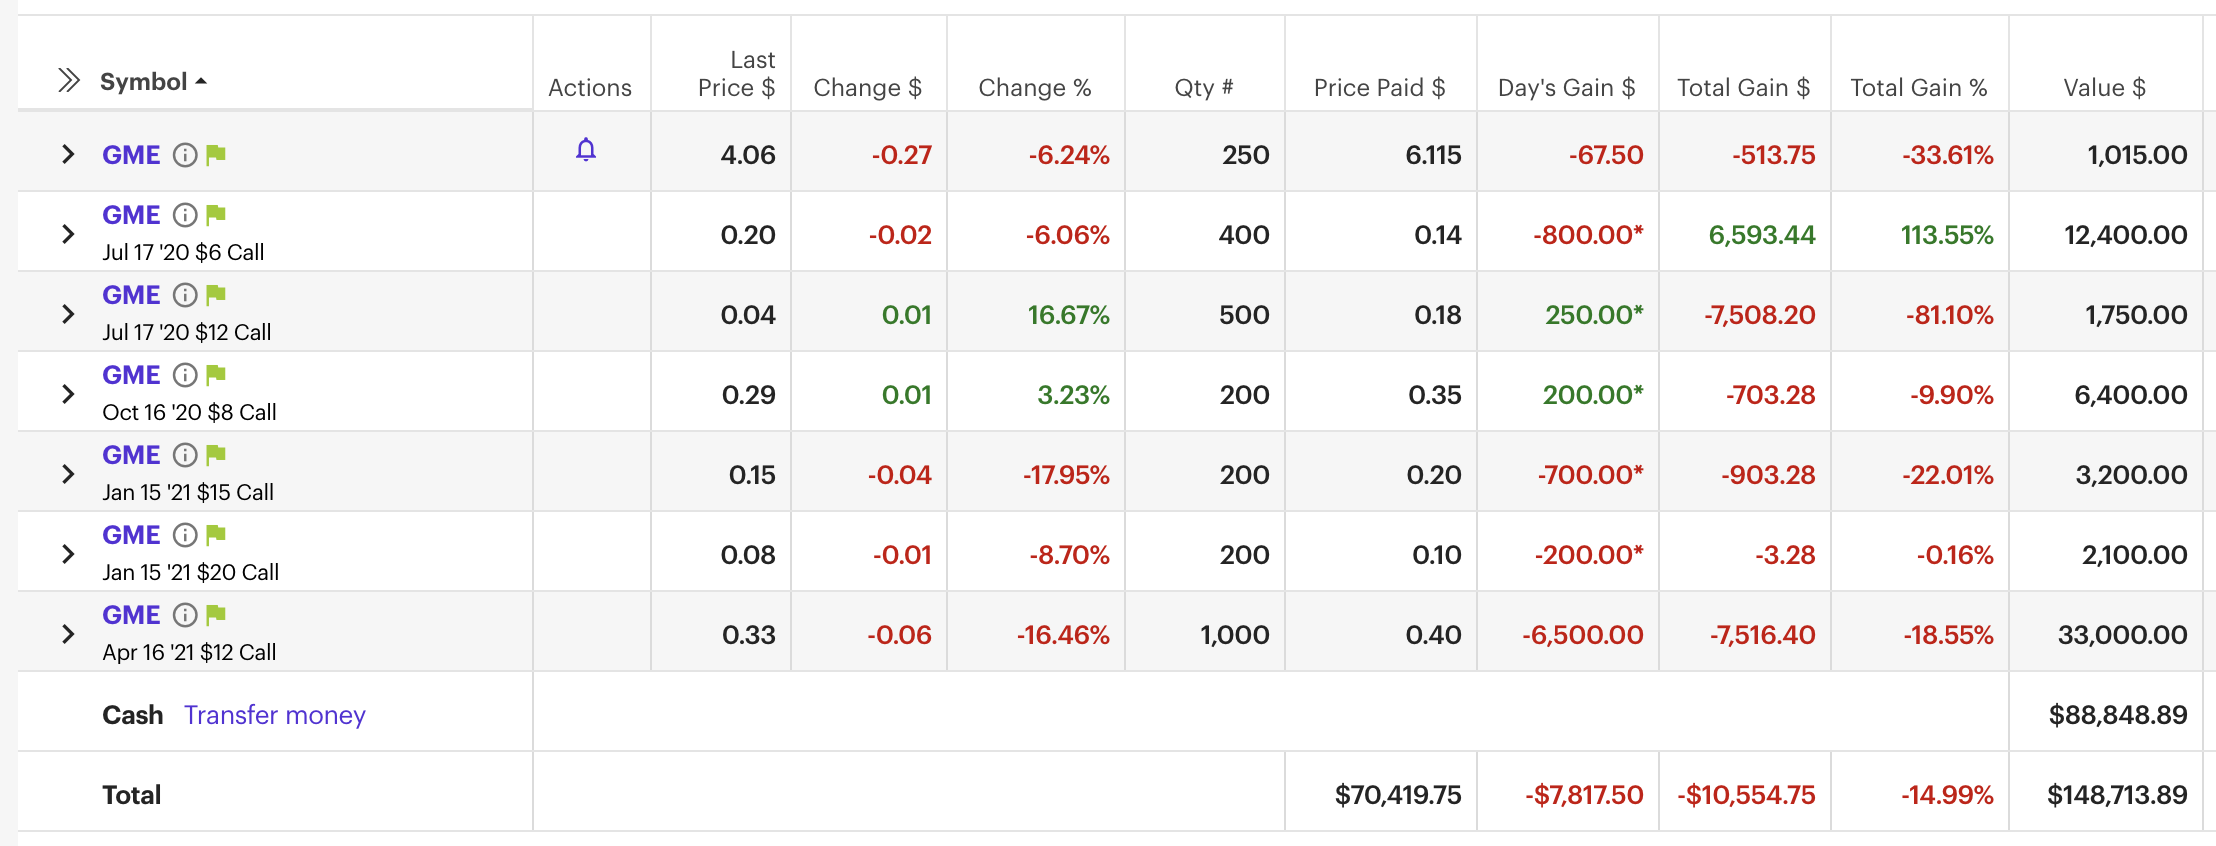
Task: Select value 33,000.00 cell
Action: pyautogui.click(x=2122, y=635)
